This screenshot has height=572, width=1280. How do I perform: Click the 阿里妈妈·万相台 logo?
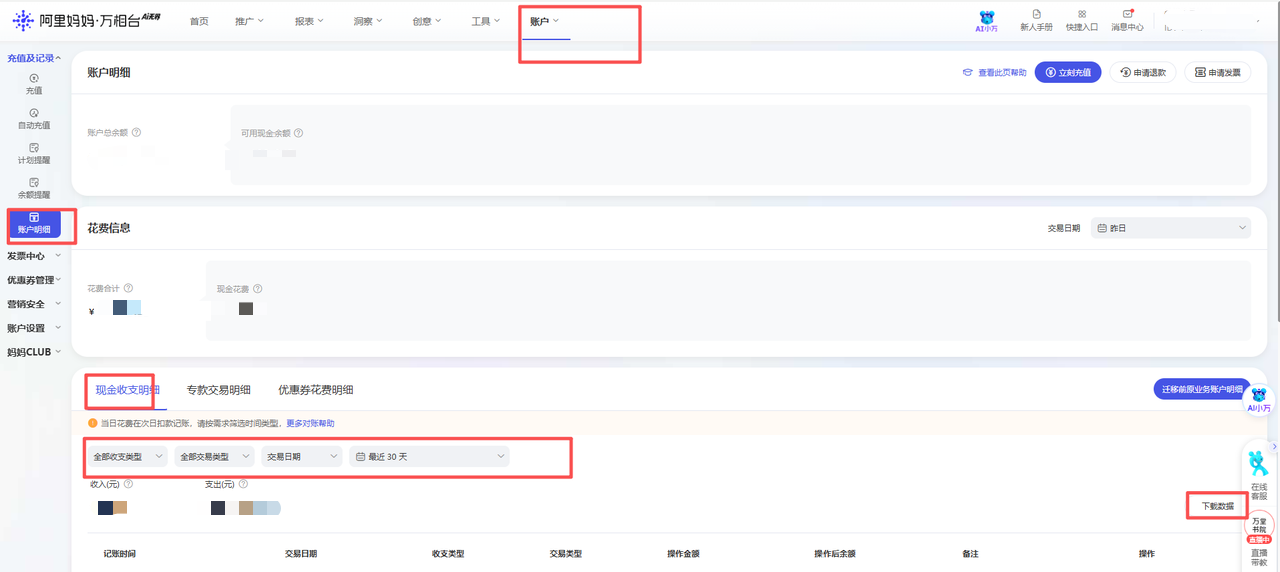87,20
